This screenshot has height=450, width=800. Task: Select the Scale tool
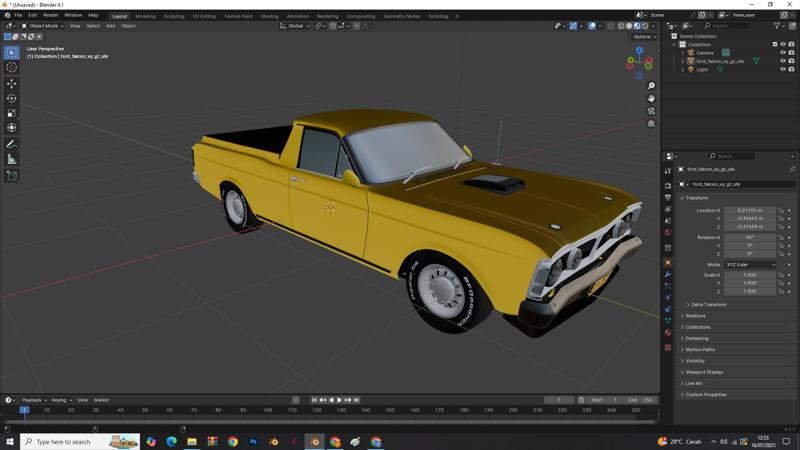[12, 113]
